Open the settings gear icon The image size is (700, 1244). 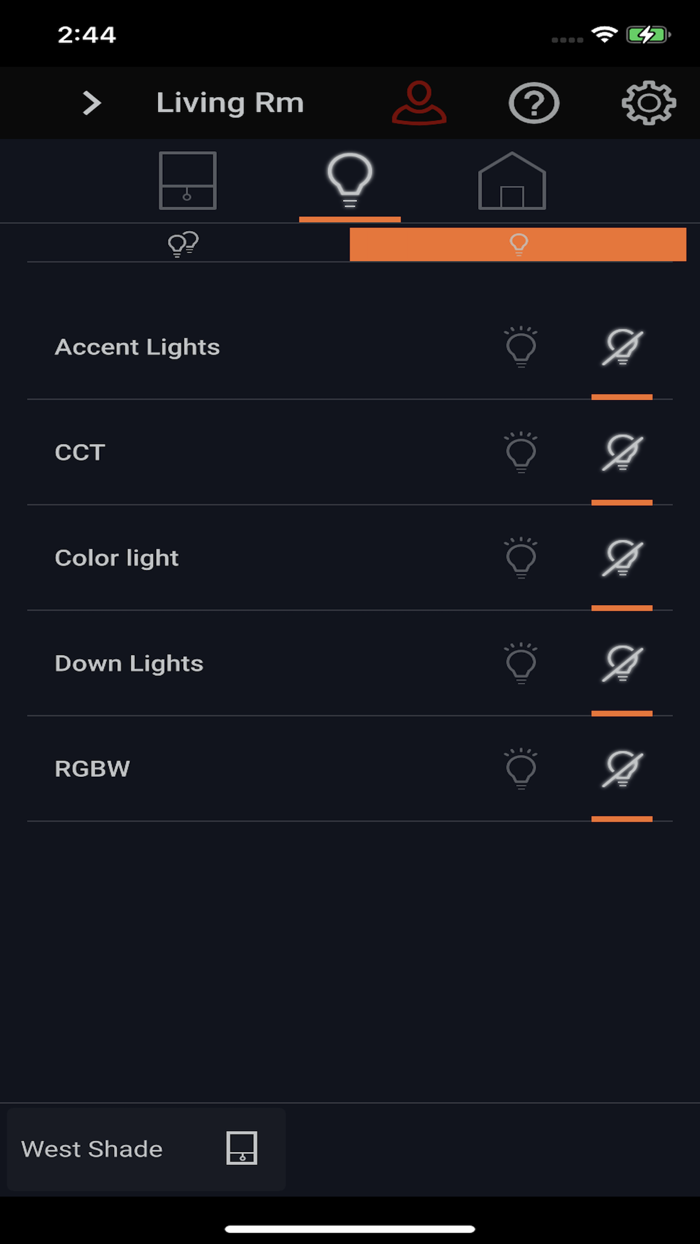coord(648,102)
